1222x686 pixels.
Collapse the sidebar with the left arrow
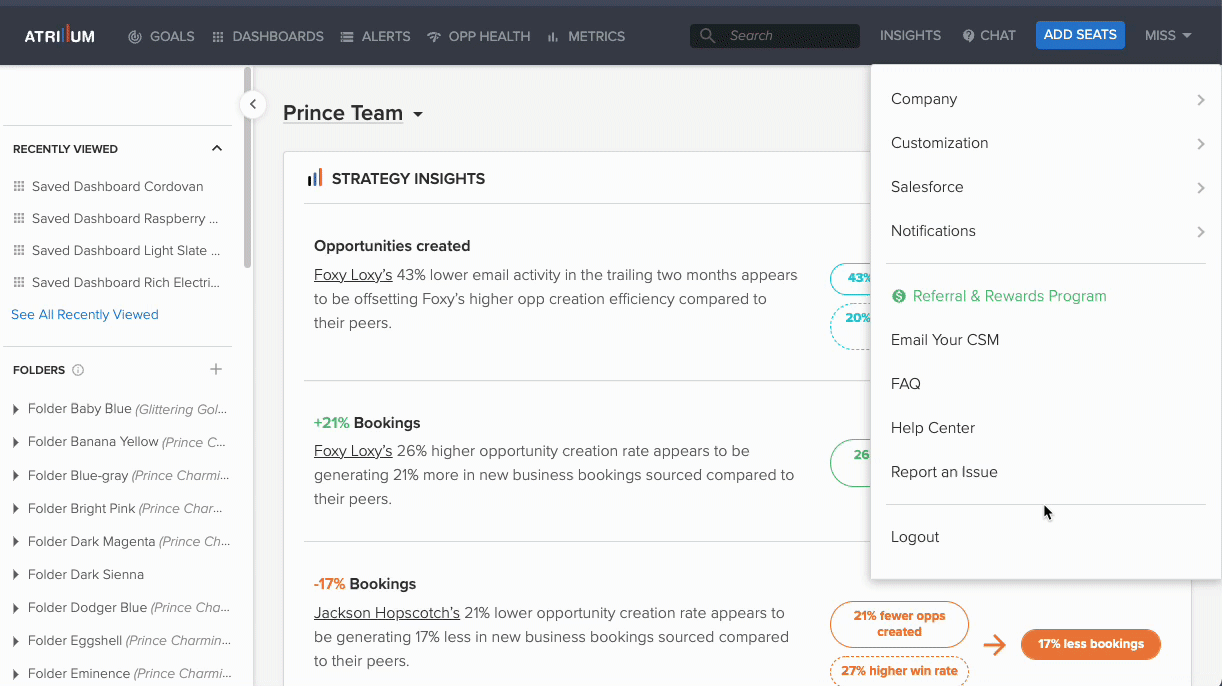[252, 104]
